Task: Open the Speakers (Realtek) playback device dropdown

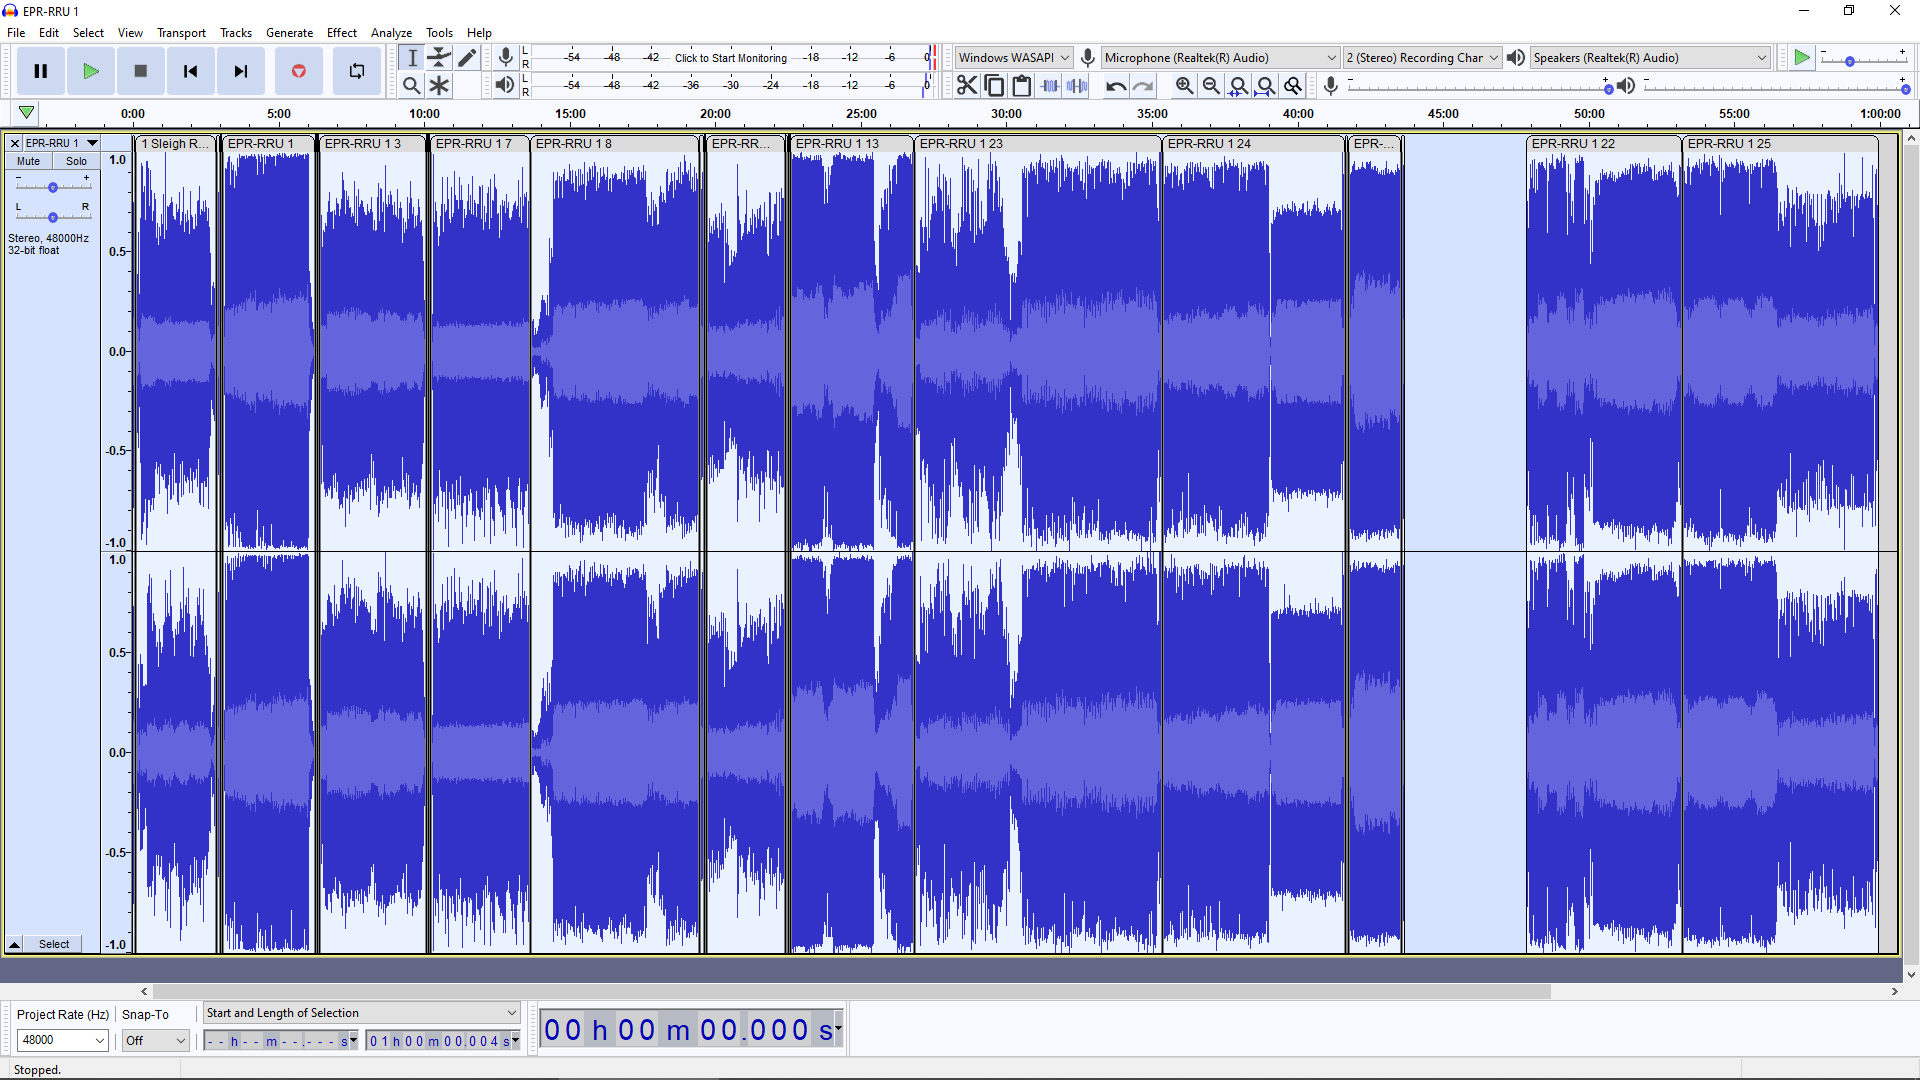Action: coord(1650,58)
